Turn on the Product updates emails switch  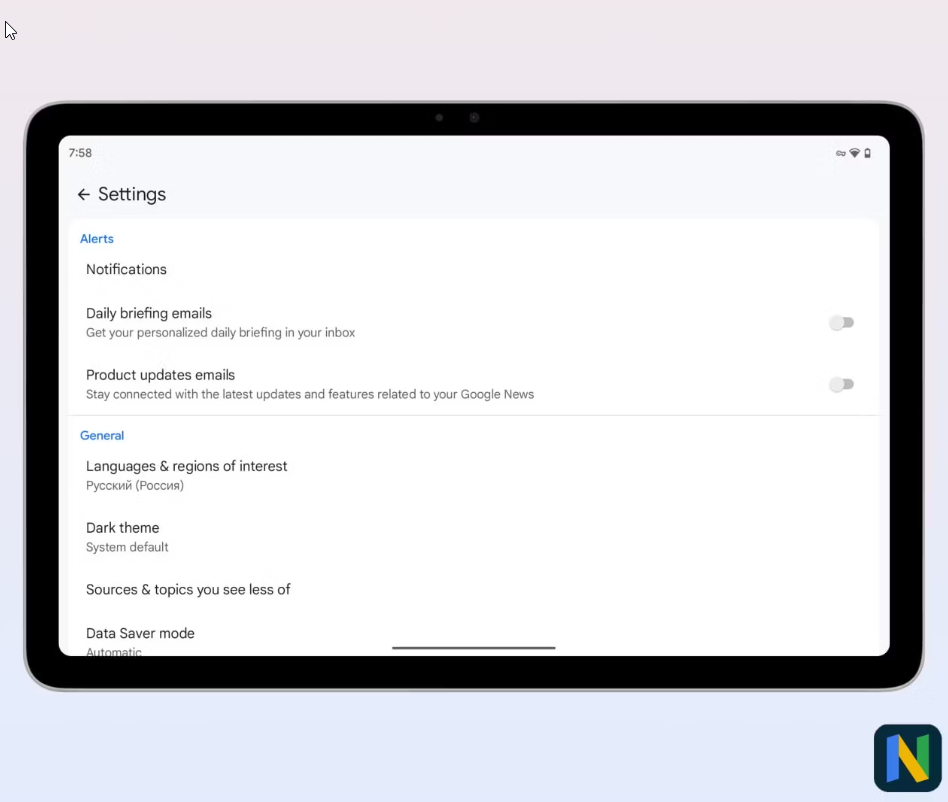tap(841, 385)
